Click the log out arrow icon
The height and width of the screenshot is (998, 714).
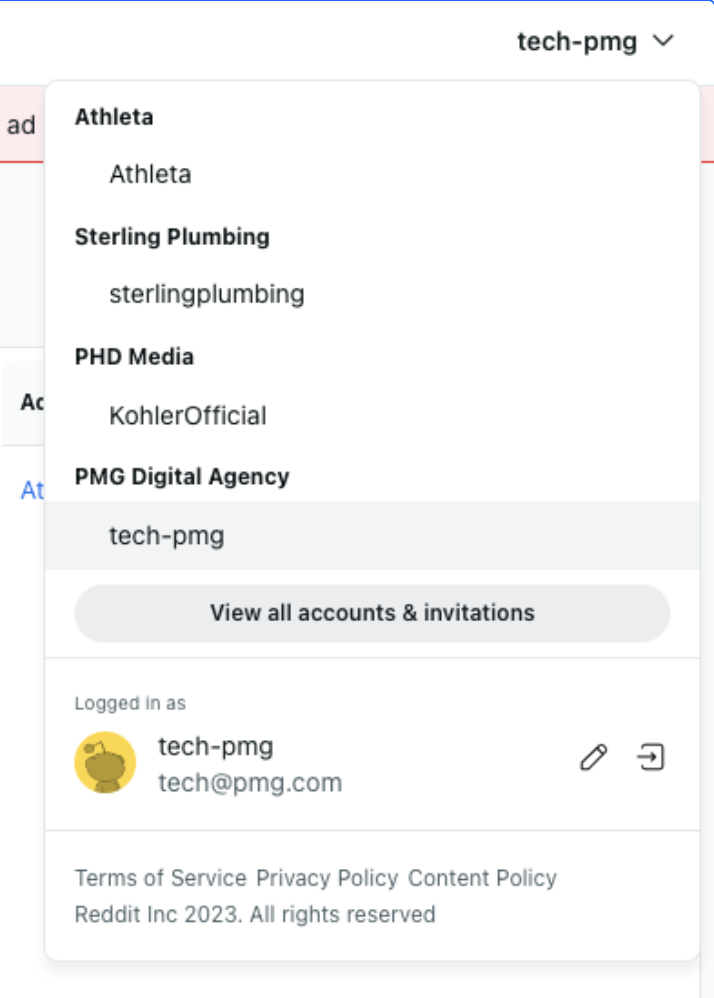click(651, 758)
